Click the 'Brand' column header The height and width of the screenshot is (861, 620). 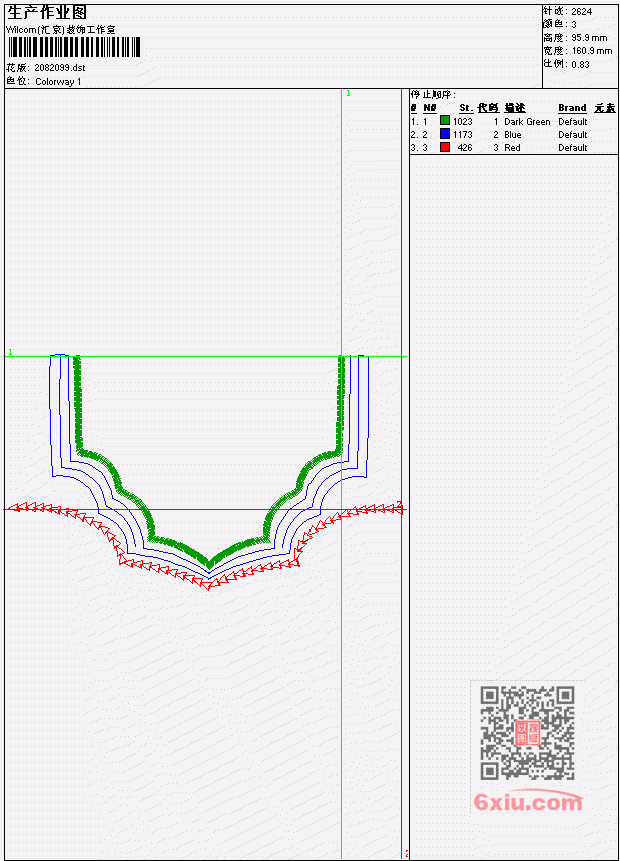(572, 108)
